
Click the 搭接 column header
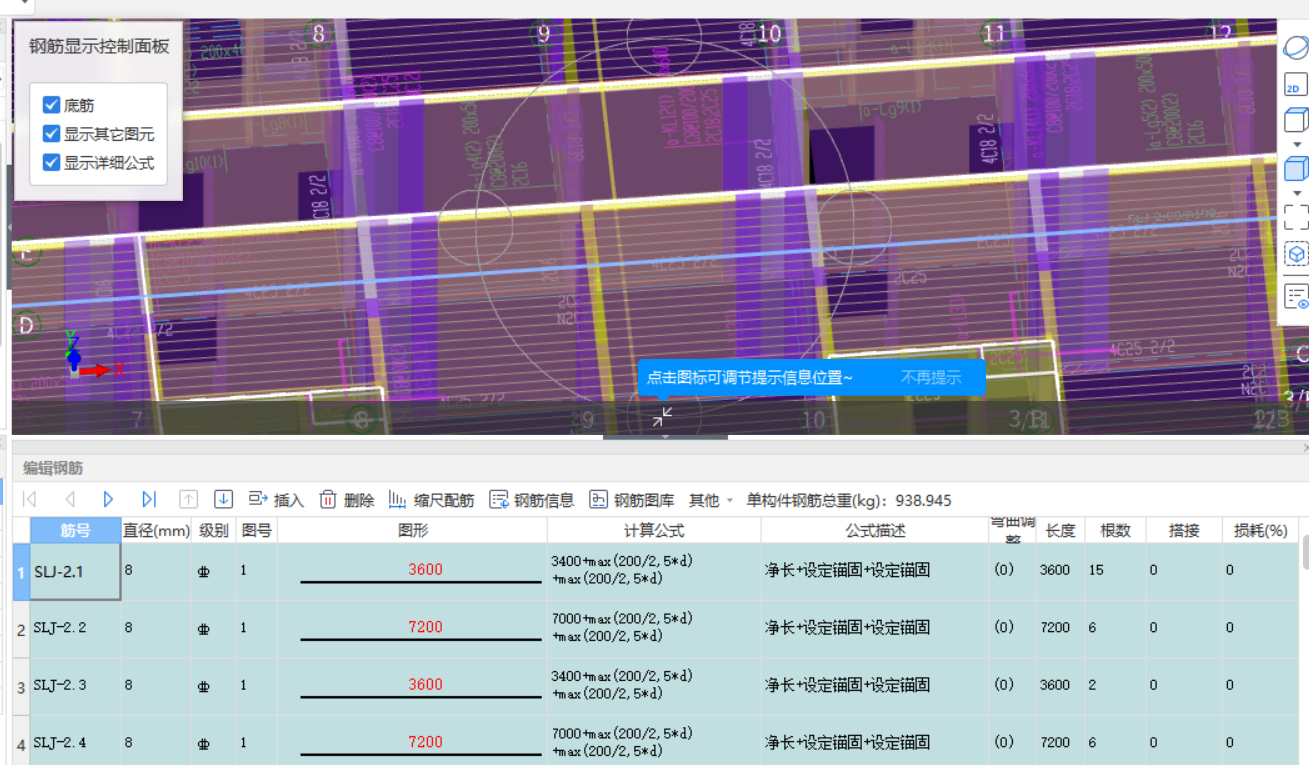(1184, 530)
